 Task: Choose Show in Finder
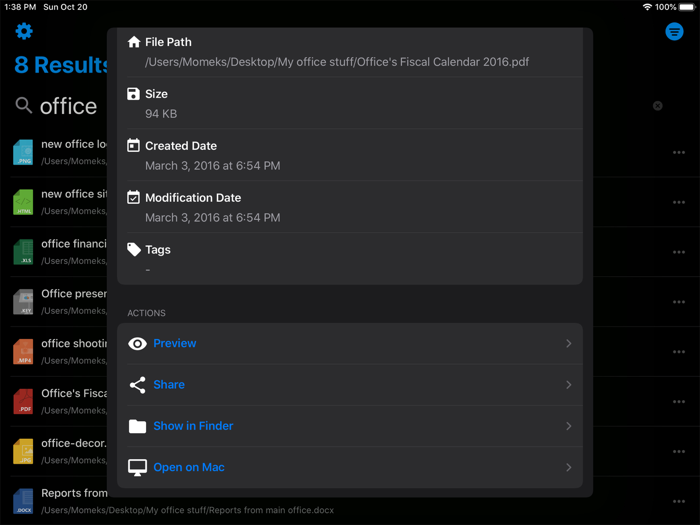[x=350, y=426]
